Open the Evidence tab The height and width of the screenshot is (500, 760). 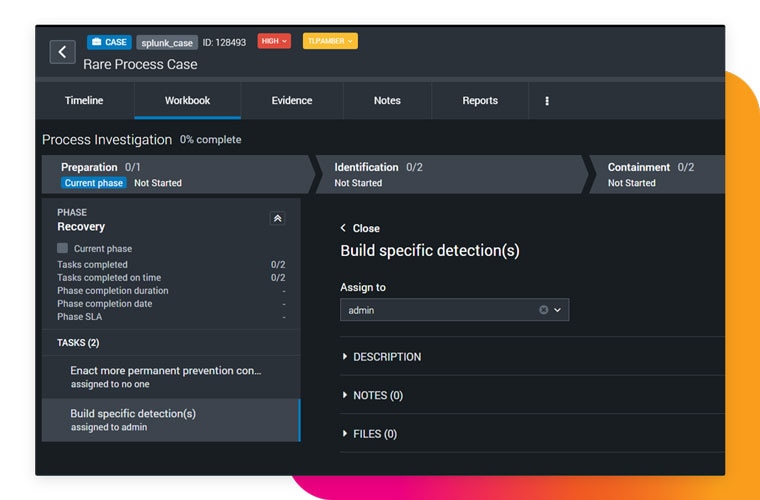tap(292, 101)
